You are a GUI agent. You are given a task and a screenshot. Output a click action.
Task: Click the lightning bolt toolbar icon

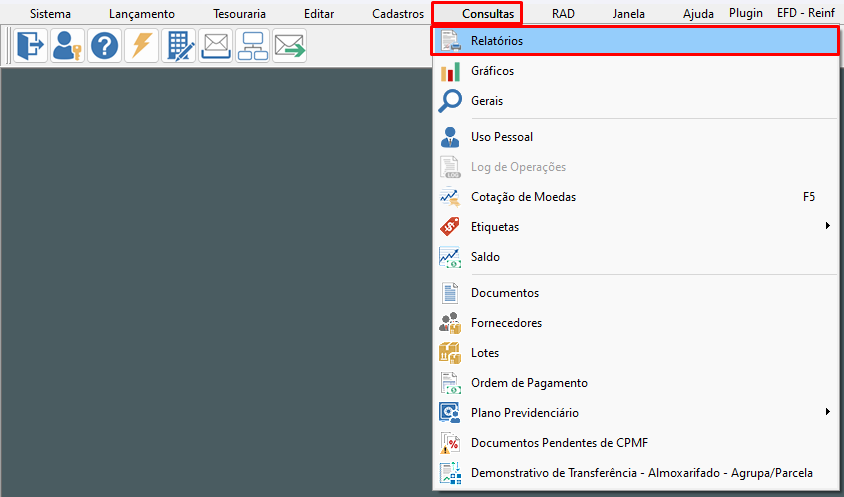[142, 46]
